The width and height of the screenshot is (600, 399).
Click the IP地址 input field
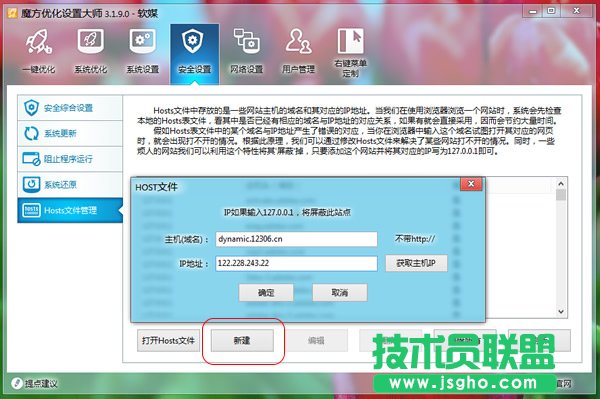click(x=296, y=263)
